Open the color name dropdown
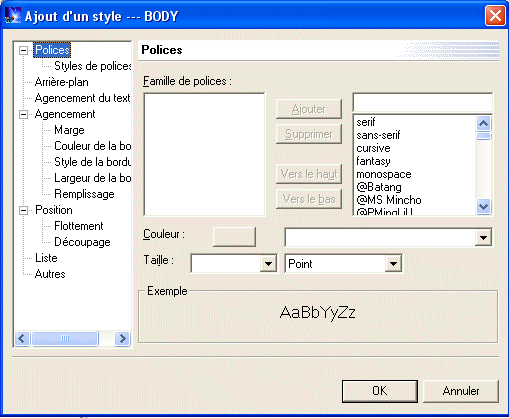509x418 pixels. point(483,238)
